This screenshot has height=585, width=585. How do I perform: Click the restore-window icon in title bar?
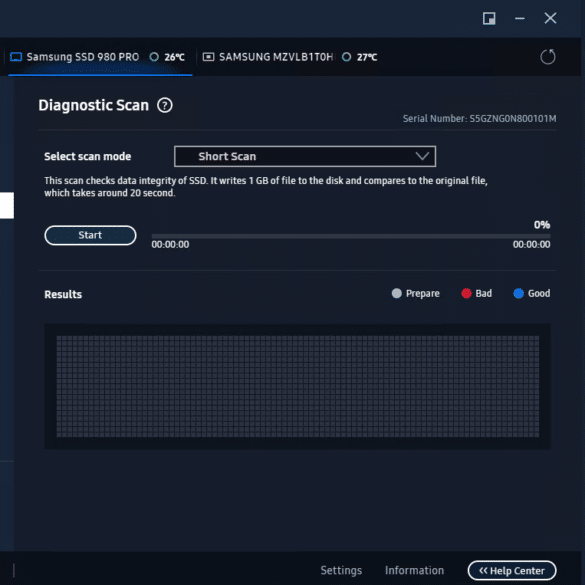pyautogui.click(x=489, y=18)
